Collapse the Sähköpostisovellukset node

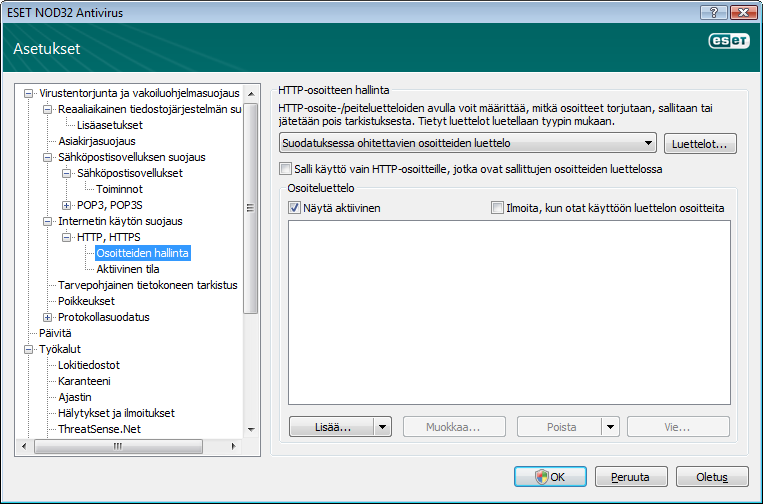67,173
